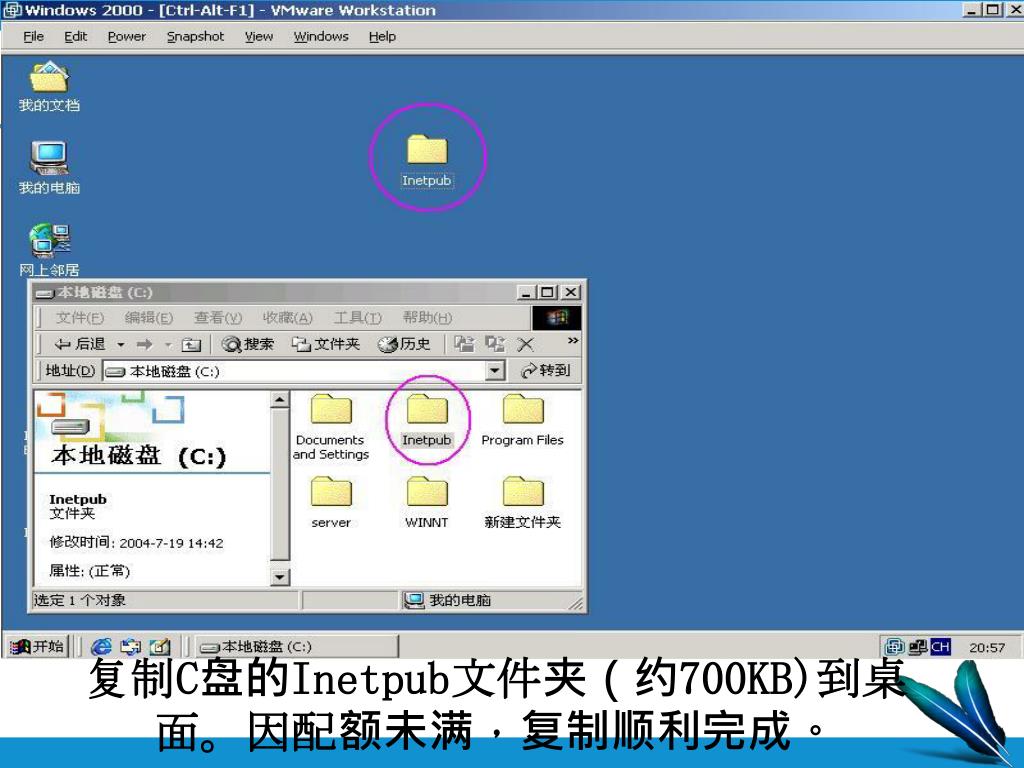1024x768 pixels.
Task: Select the Inetpub folder in drive C
Action: pos(426,421)
